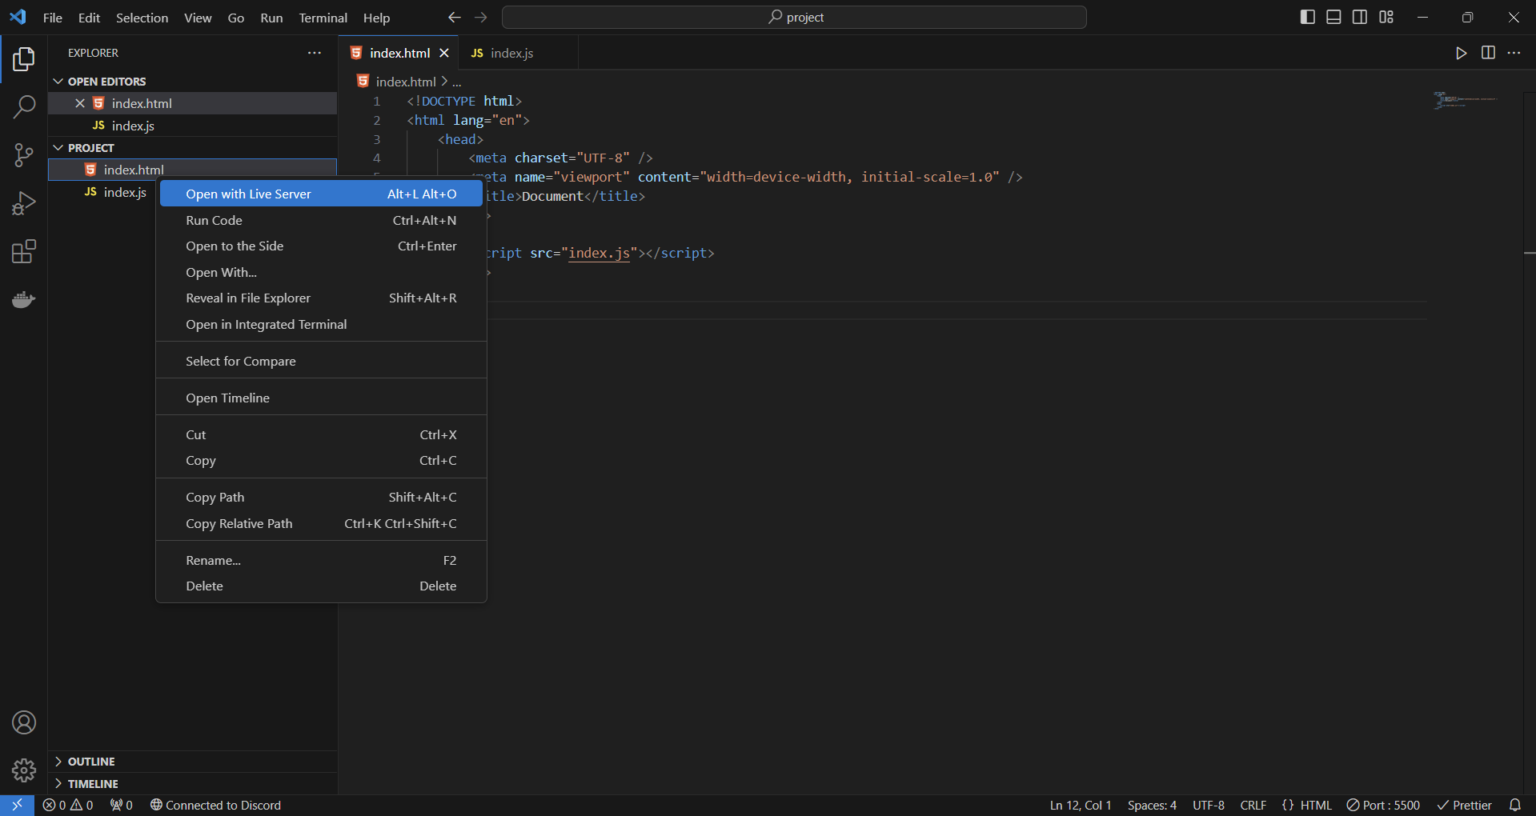The height and width of the screenshot is (816, 1536).
Task: Expand the Outline section
Action: (91, 762)
